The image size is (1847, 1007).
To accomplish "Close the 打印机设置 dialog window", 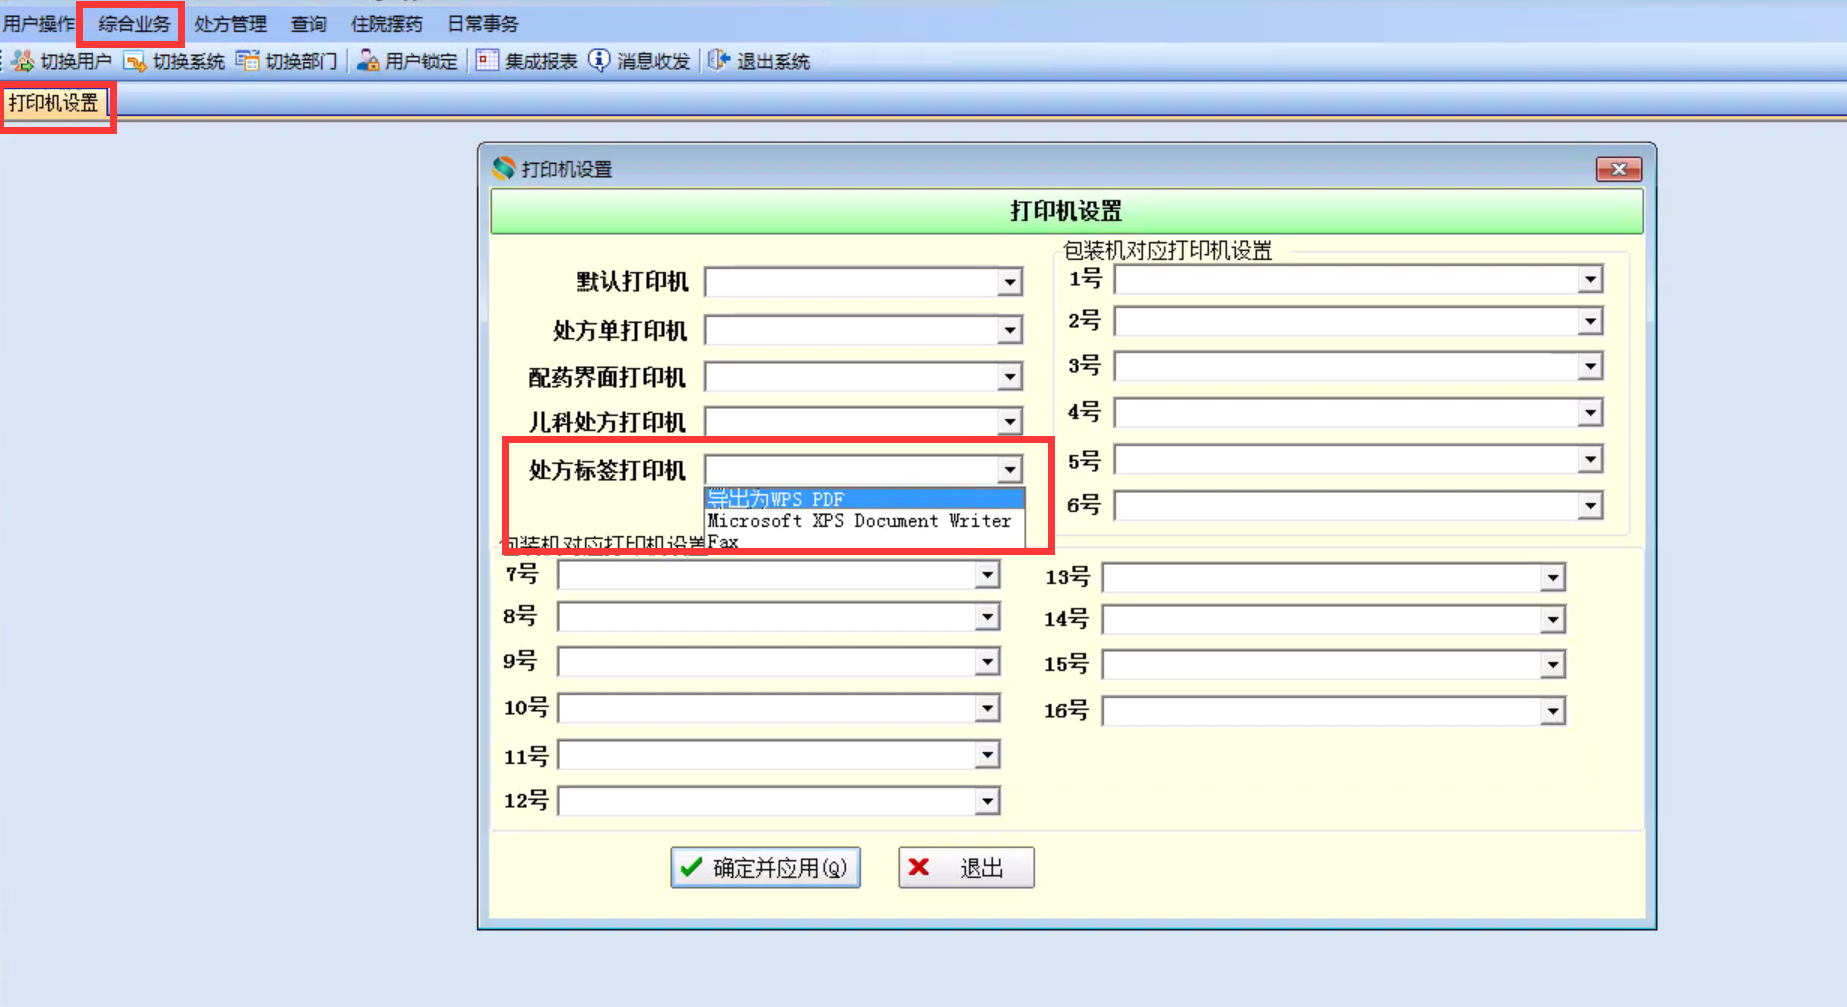I will tap(1619, 169).
